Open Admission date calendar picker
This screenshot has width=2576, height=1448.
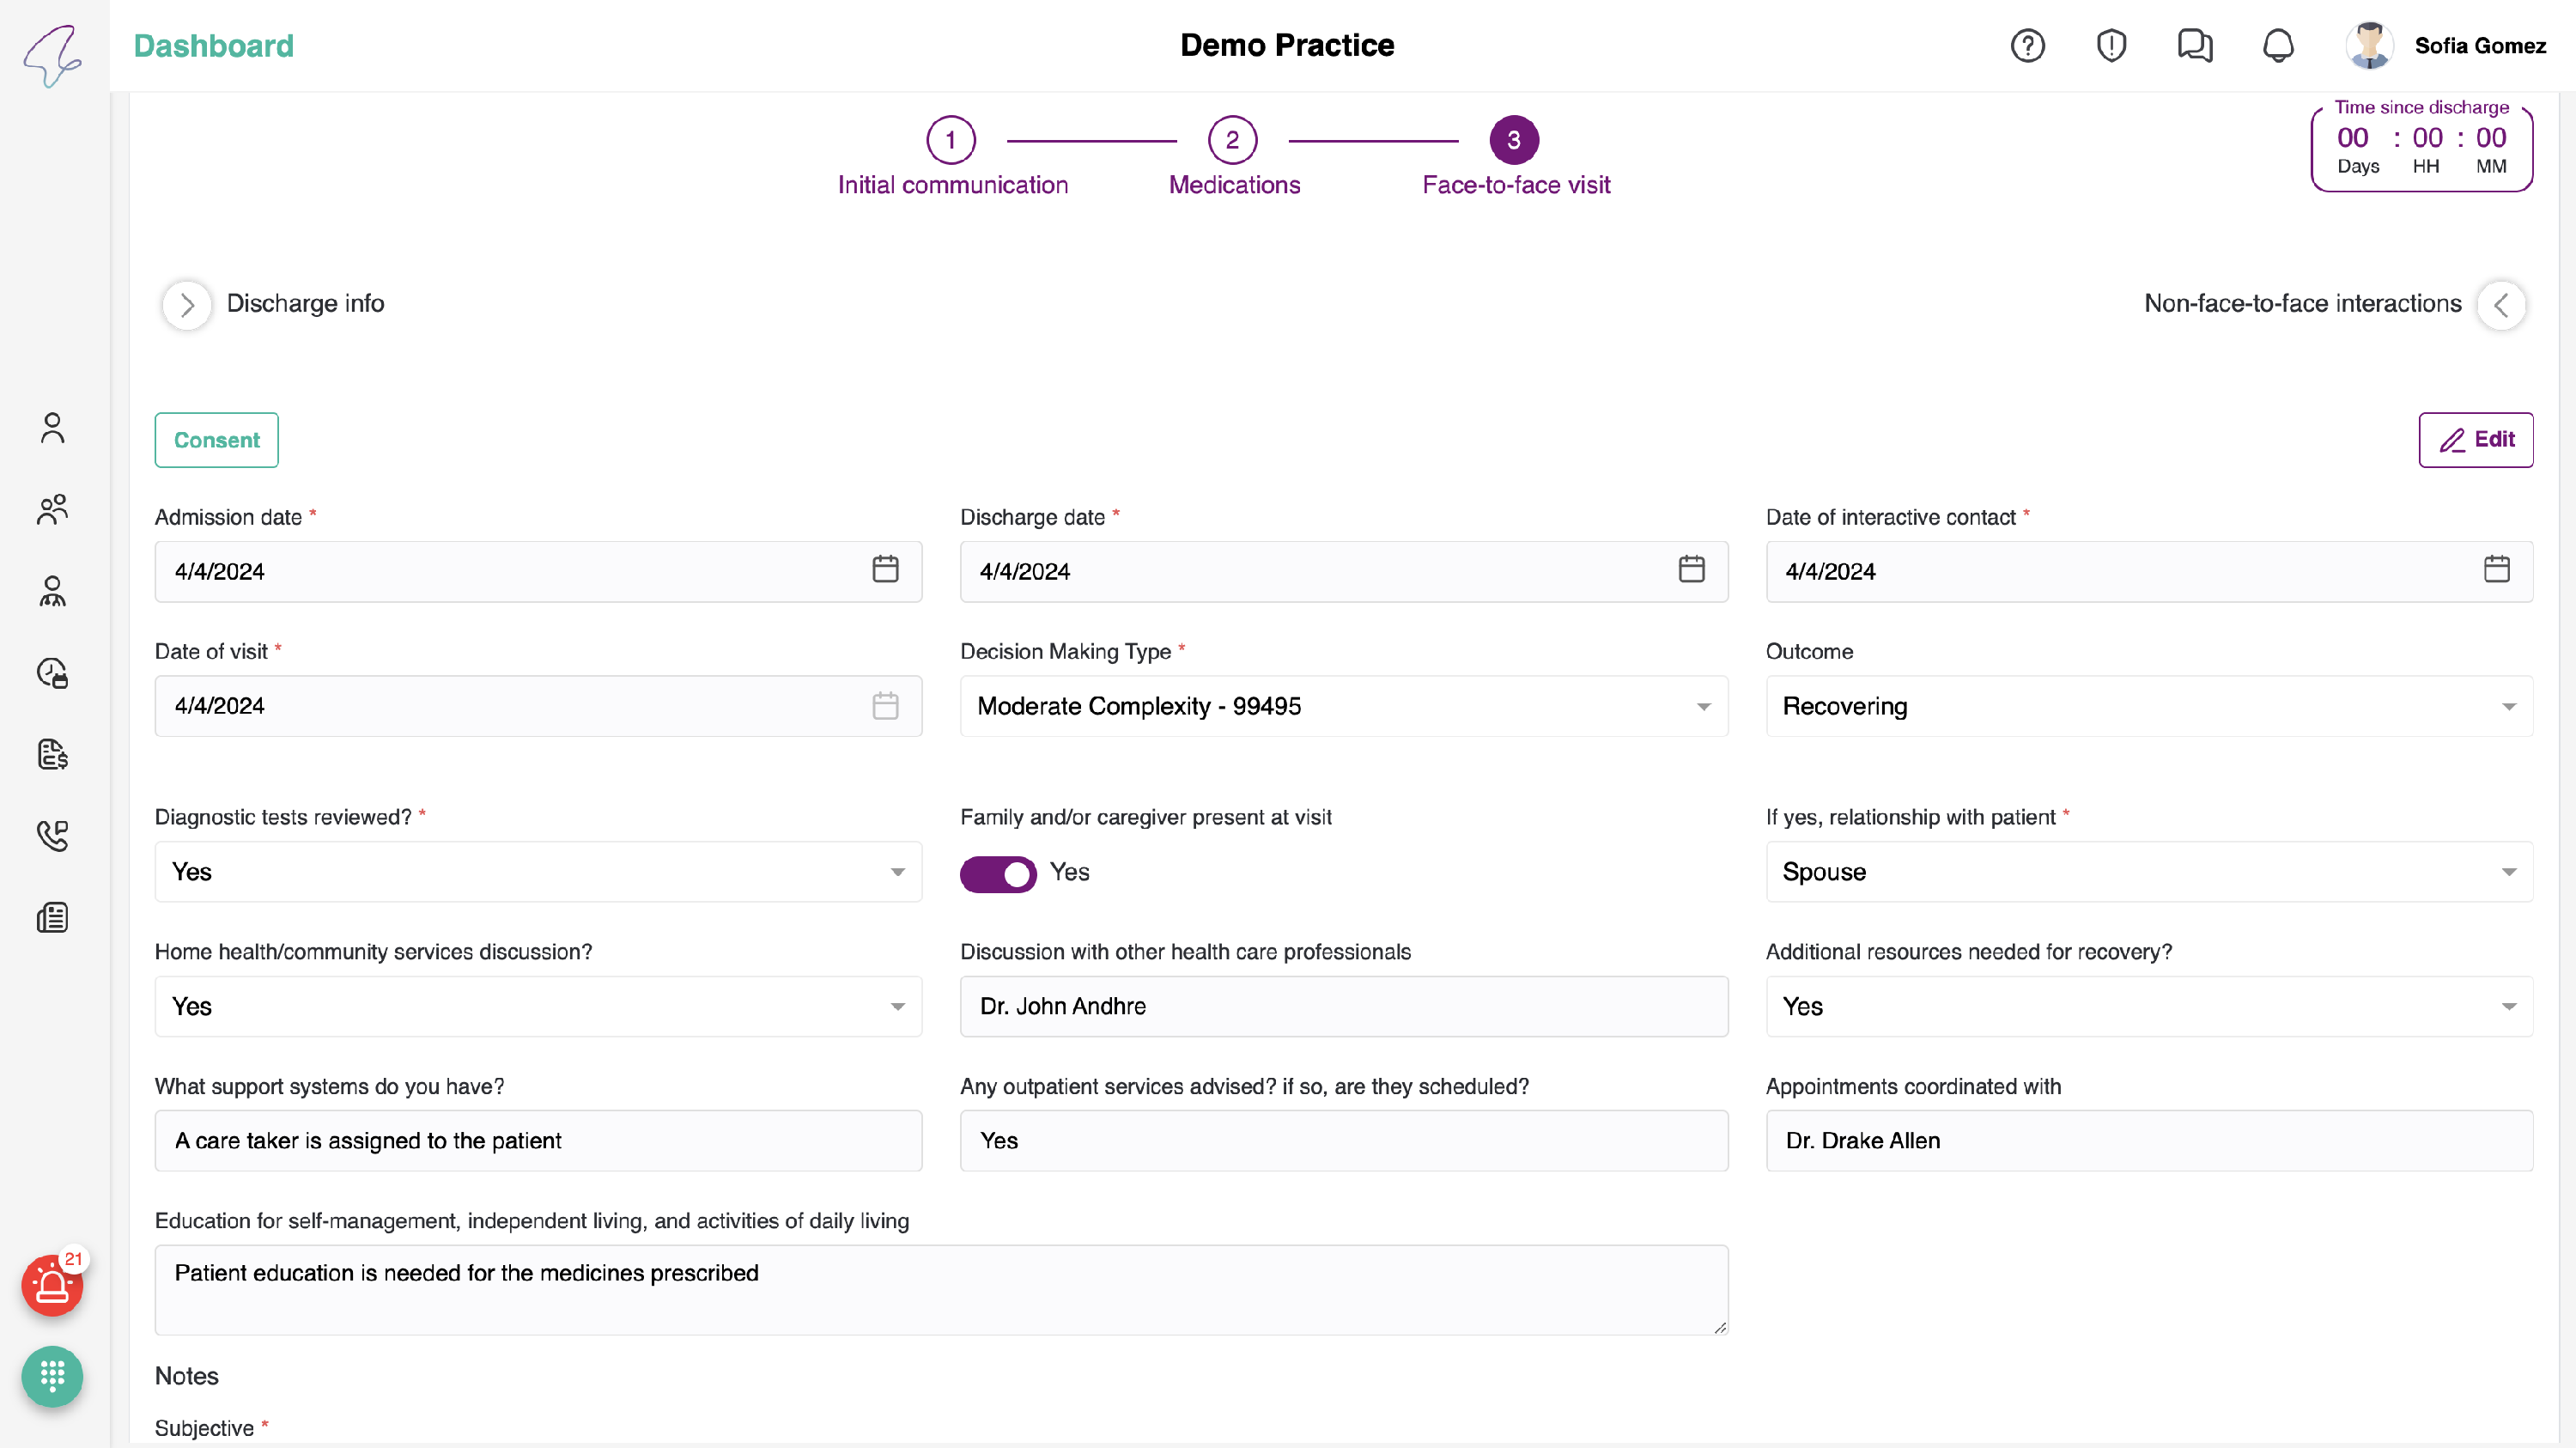click(885, 570)
